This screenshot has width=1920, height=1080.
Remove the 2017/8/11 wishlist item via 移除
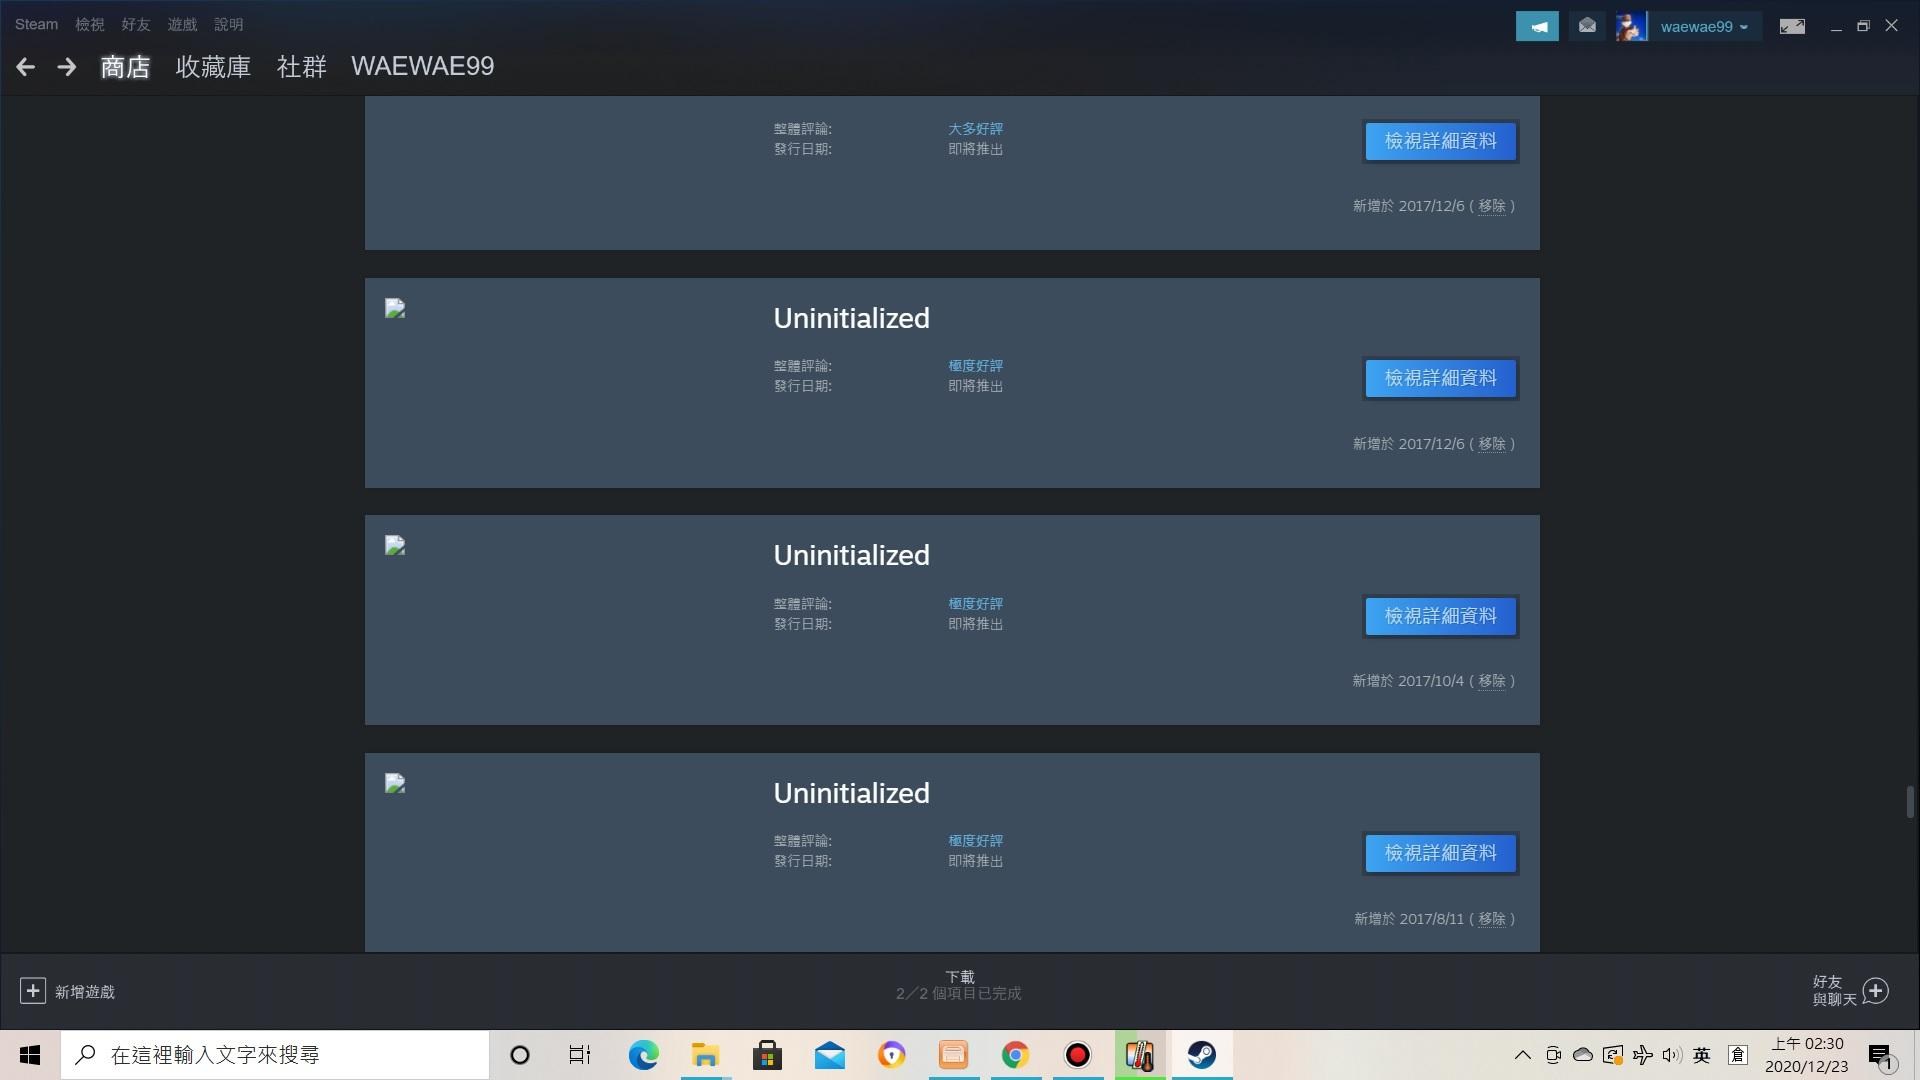tap(1493, 918)
